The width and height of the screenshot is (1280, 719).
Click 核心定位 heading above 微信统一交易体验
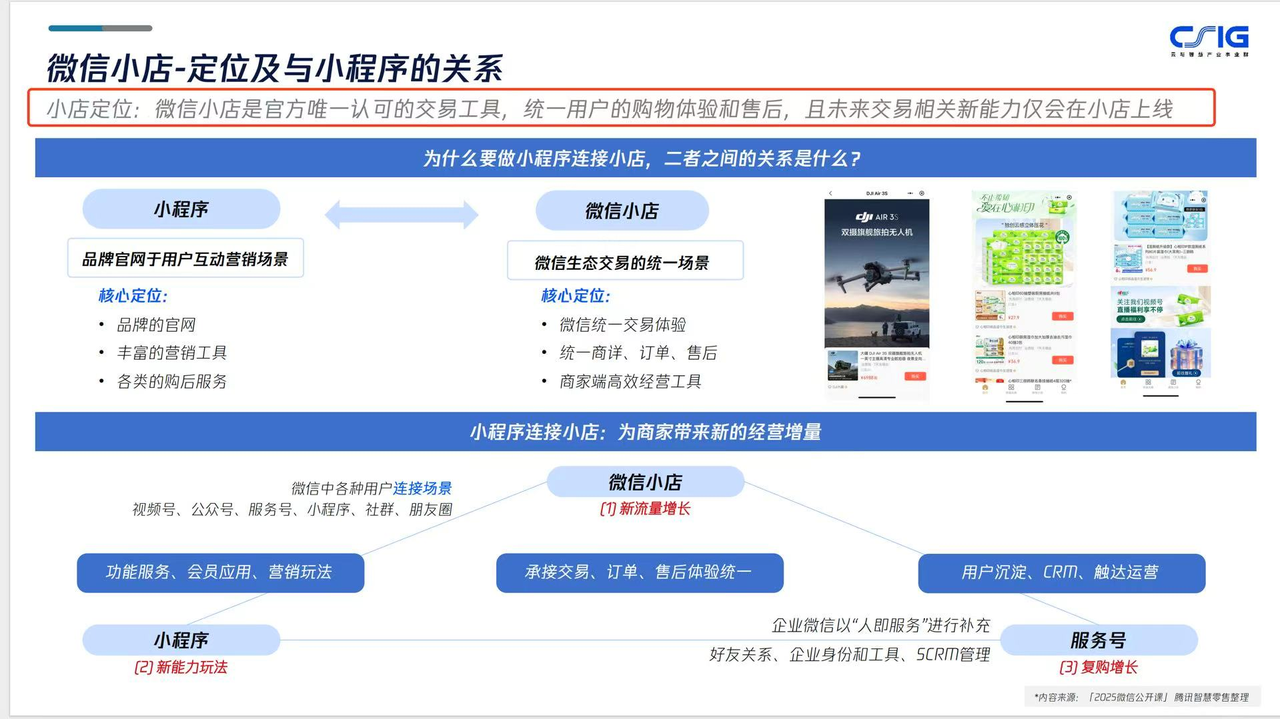click(x=575, y=296)
